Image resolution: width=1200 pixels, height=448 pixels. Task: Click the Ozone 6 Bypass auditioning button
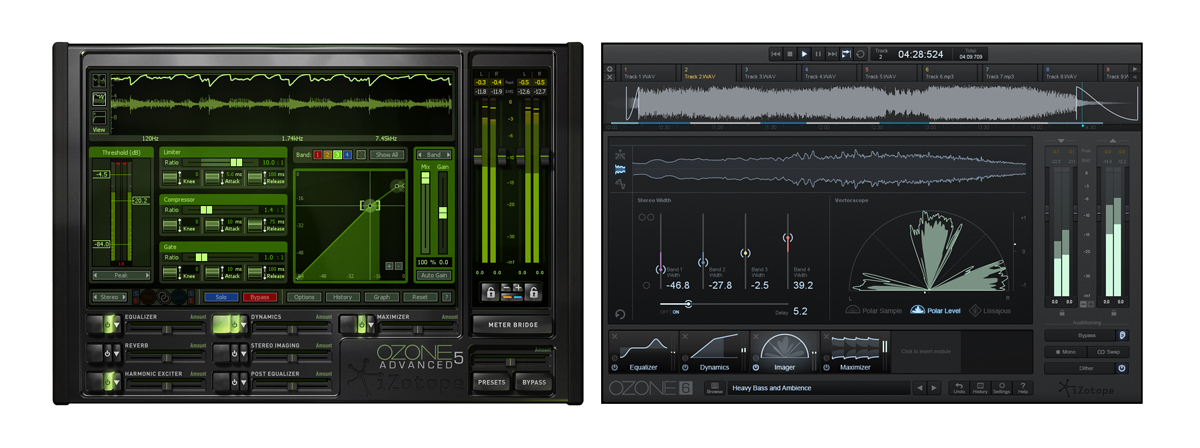click(1081, 335)
